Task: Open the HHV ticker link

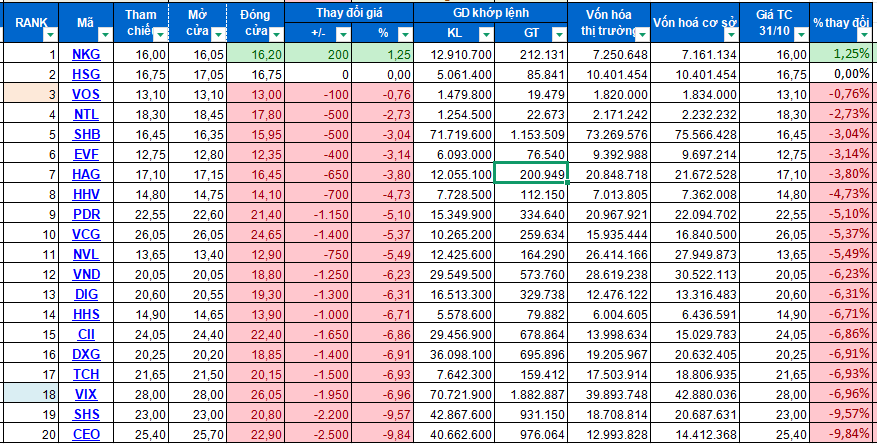Action: coord(86,194)
